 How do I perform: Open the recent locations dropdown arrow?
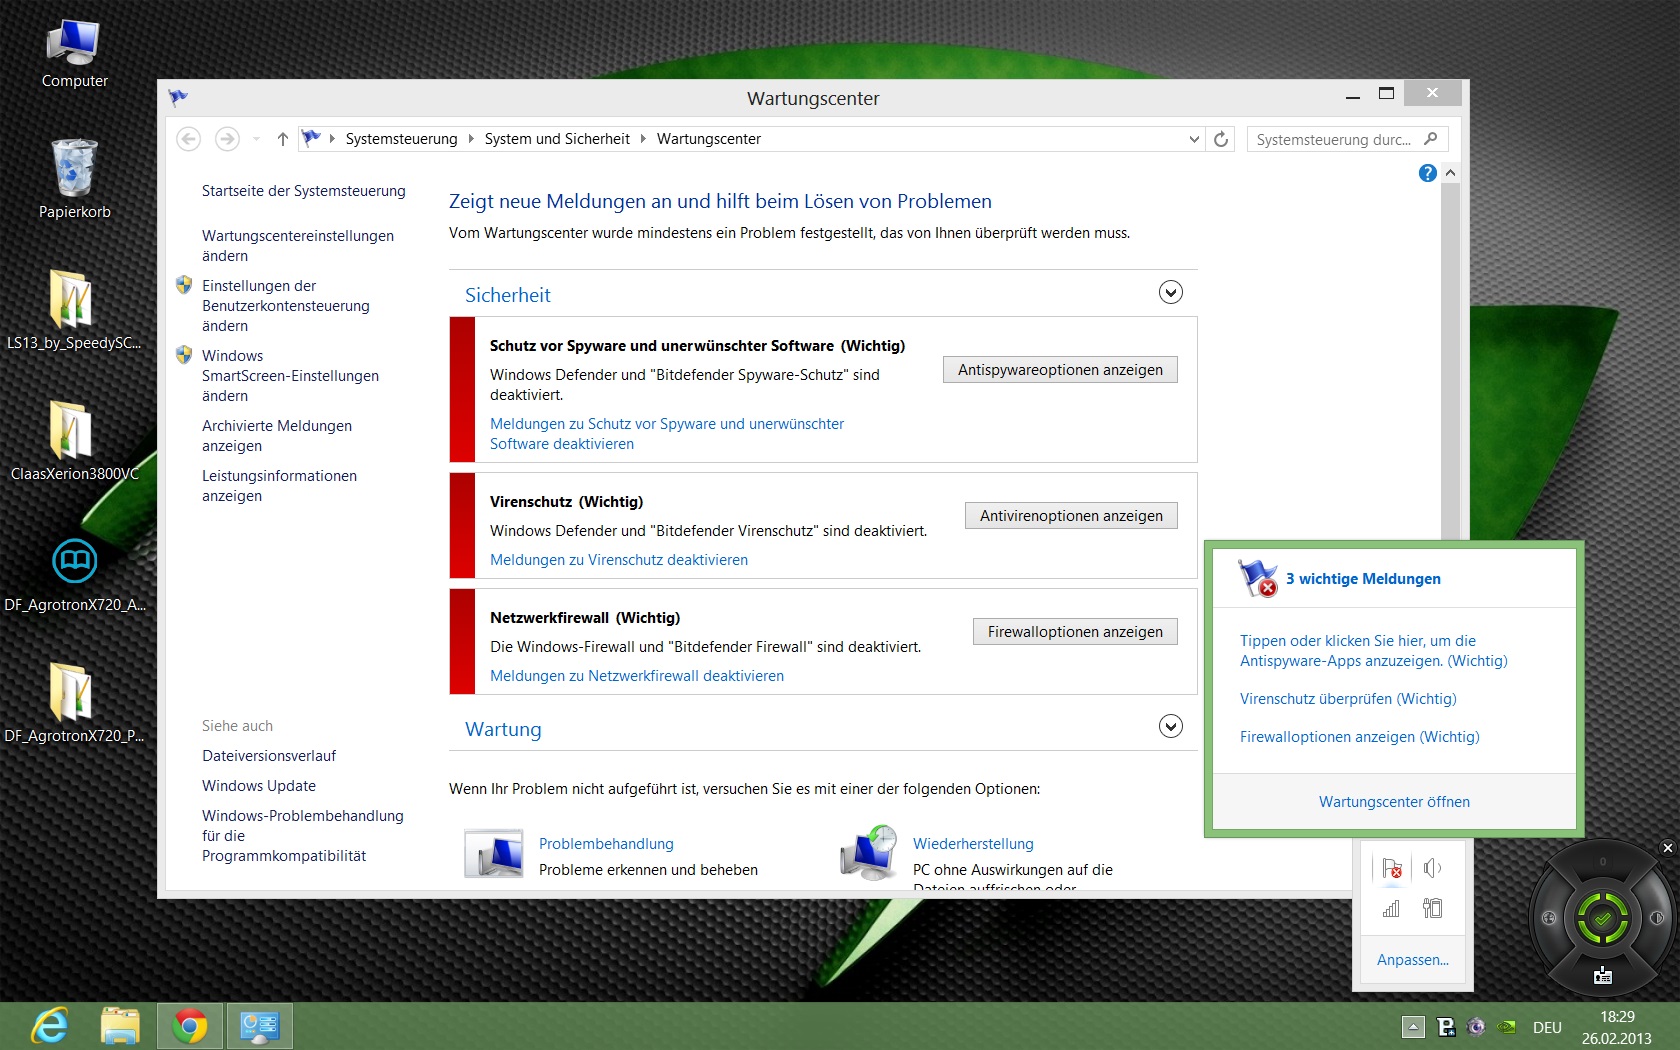pos(256,139)
